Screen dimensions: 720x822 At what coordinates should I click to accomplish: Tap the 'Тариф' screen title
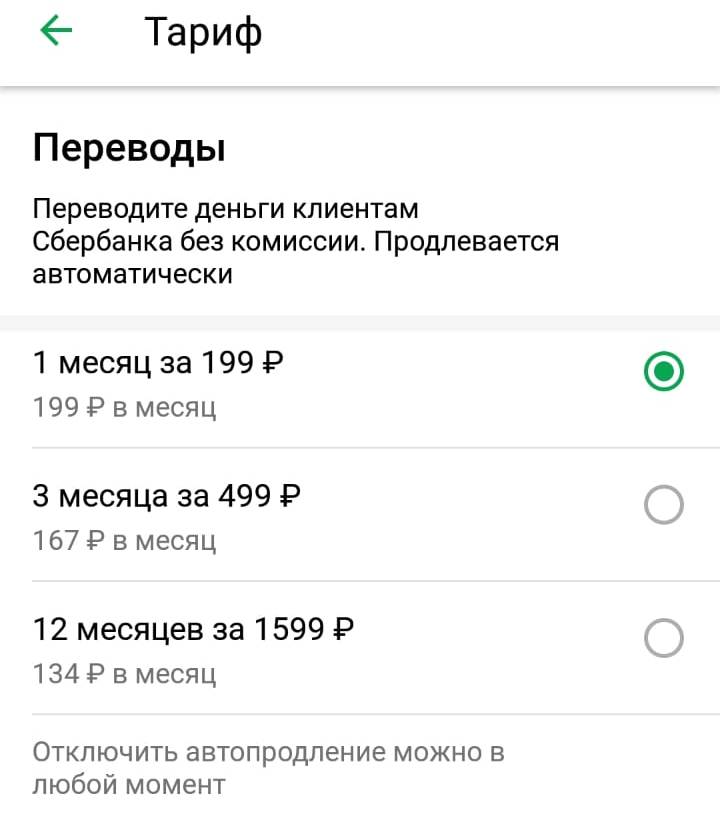(203, 33)
